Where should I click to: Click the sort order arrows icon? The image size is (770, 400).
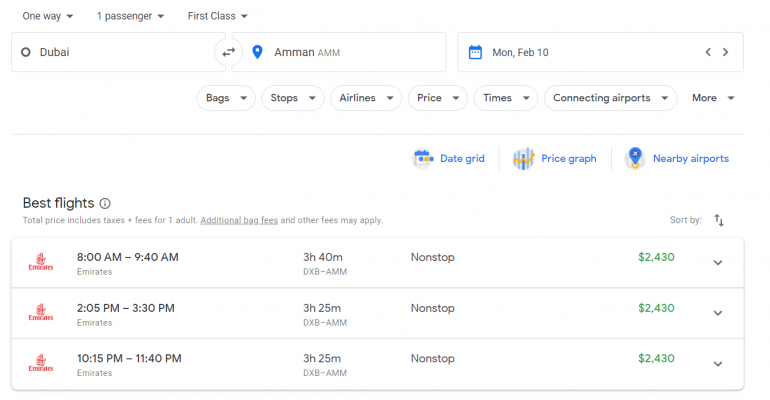click(719, 220)
